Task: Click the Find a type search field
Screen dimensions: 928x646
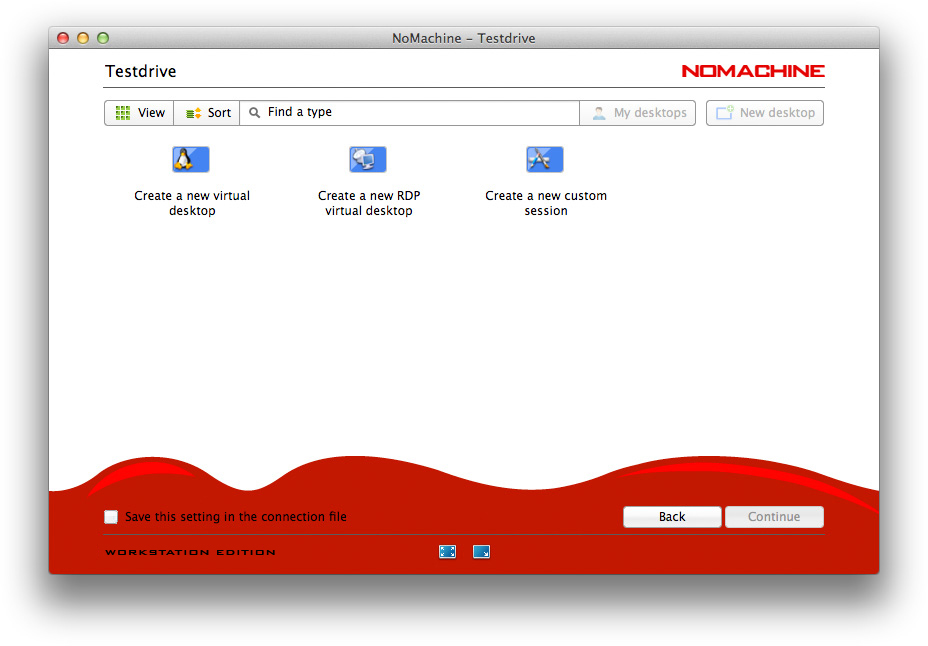Action: [x=410, y=113]
